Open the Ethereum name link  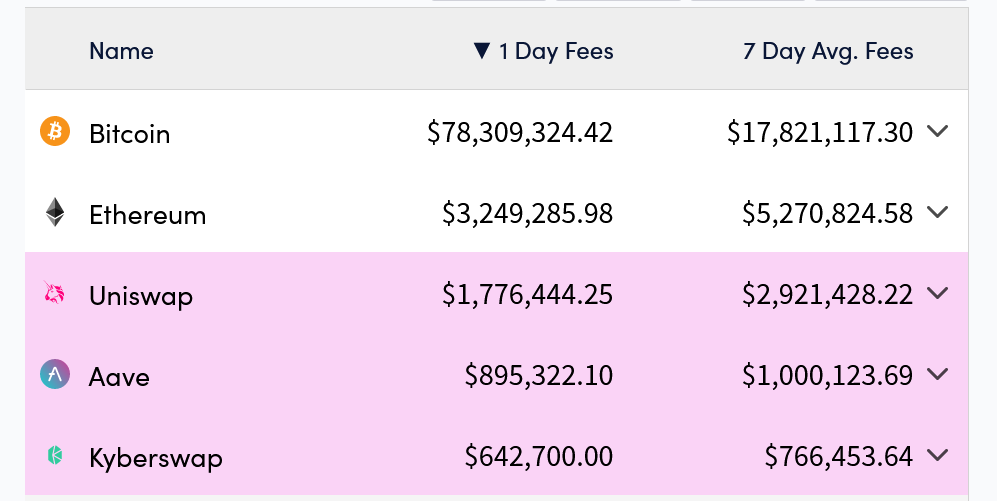pos(147,215)
